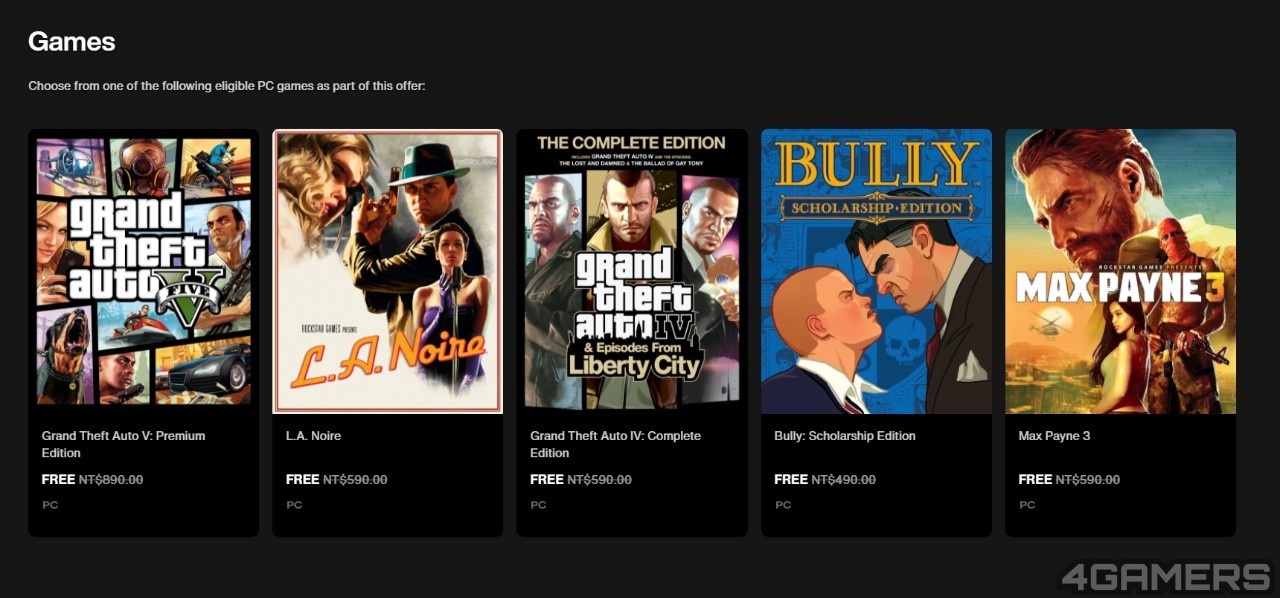Click the Grand Theft Auto V: Premium Edition title
Screen dimensions: 1280x598
click(123, 444)
